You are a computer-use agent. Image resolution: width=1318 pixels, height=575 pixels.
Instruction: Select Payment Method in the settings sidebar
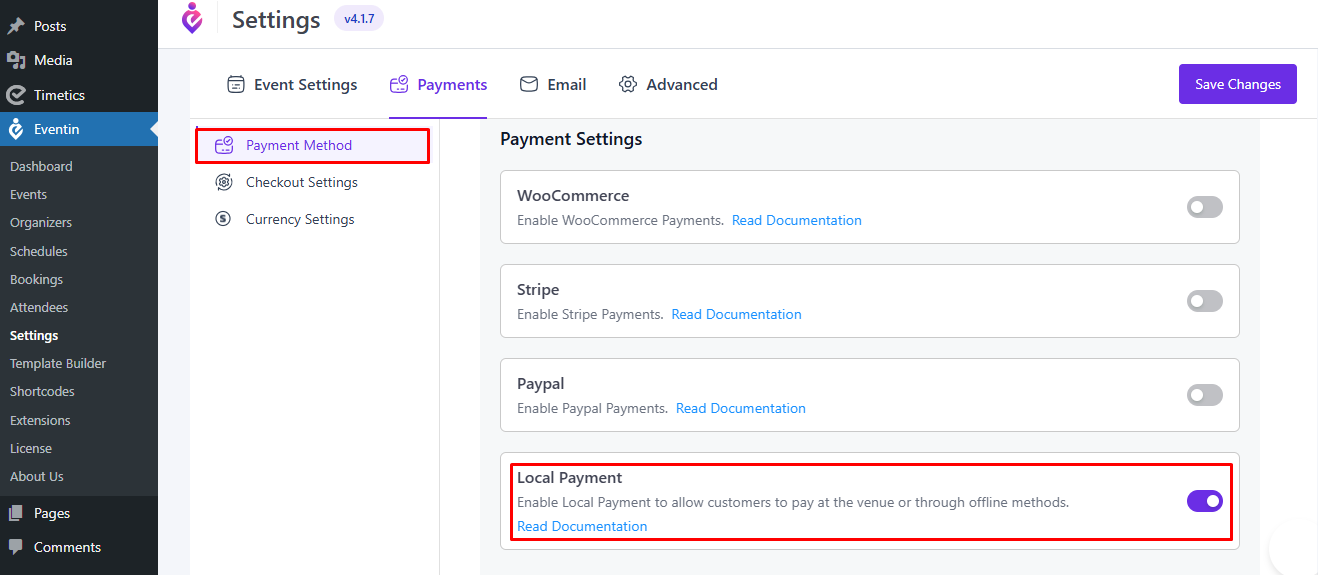[299, 145]
